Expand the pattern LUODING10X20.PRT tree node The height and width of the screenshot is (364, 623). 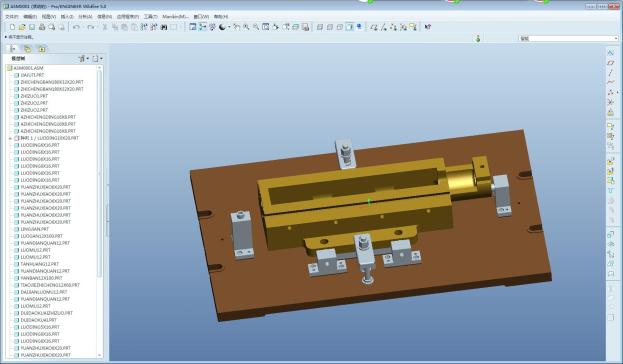10,138
